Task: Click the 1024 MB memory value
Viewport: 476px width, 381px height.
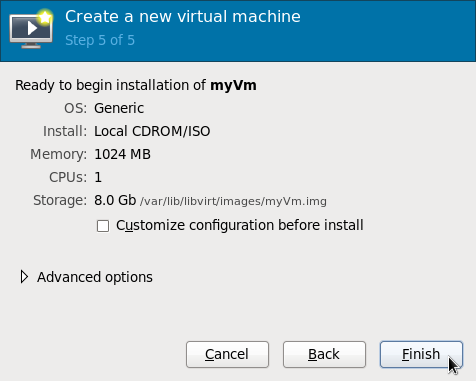Action: (x=122, y=154)
